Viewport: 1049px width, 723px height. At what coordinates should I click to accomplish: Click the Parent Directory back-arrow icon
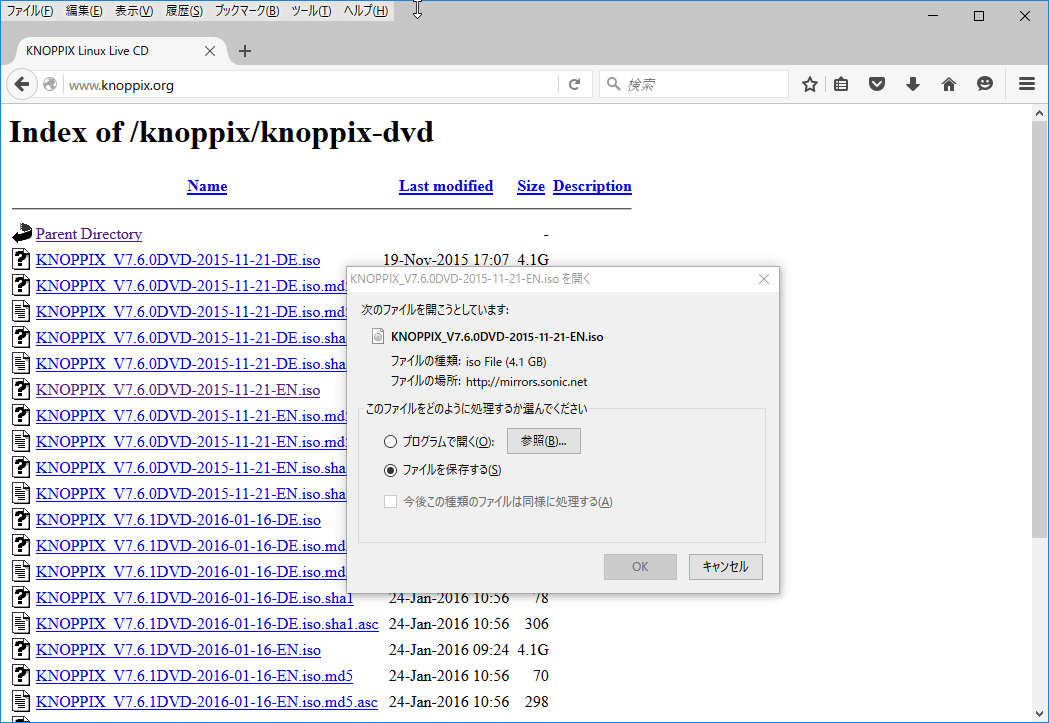pyautogui.click(x=22, y=233)
